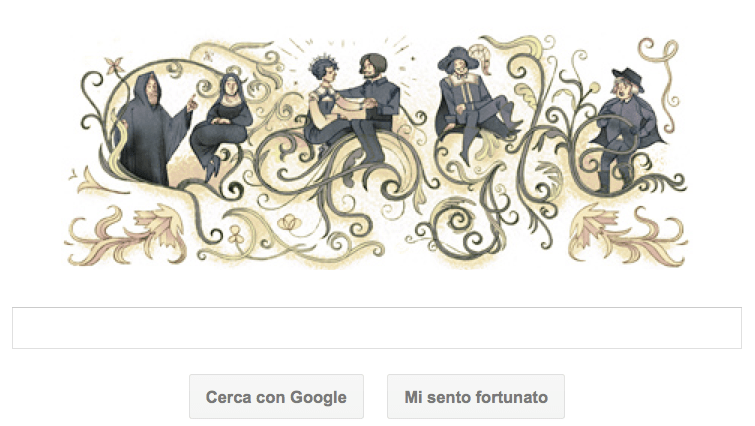Focus the empty Google search field
Image resolution: width=755 pixels, height=426 pixels.
coord(377,328)
